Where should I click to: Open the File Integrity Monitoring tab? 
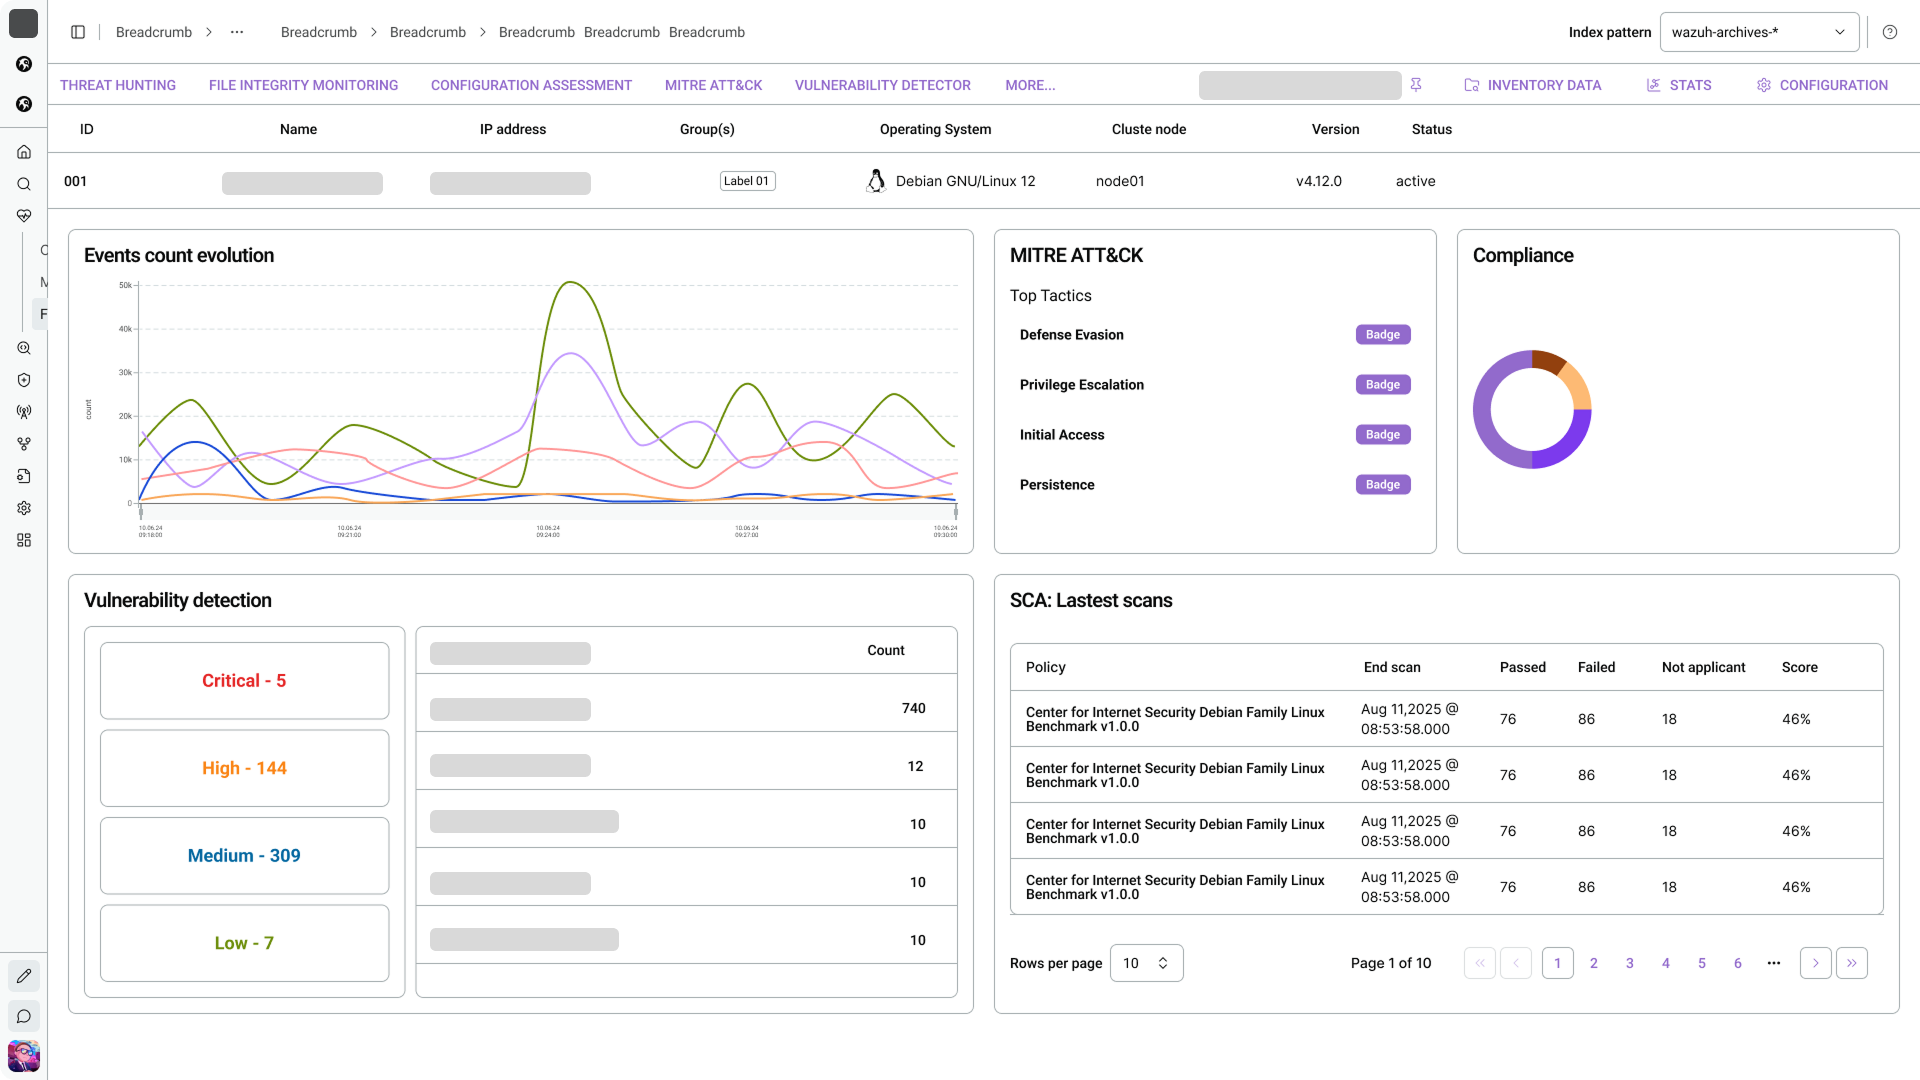click(303, 85)
